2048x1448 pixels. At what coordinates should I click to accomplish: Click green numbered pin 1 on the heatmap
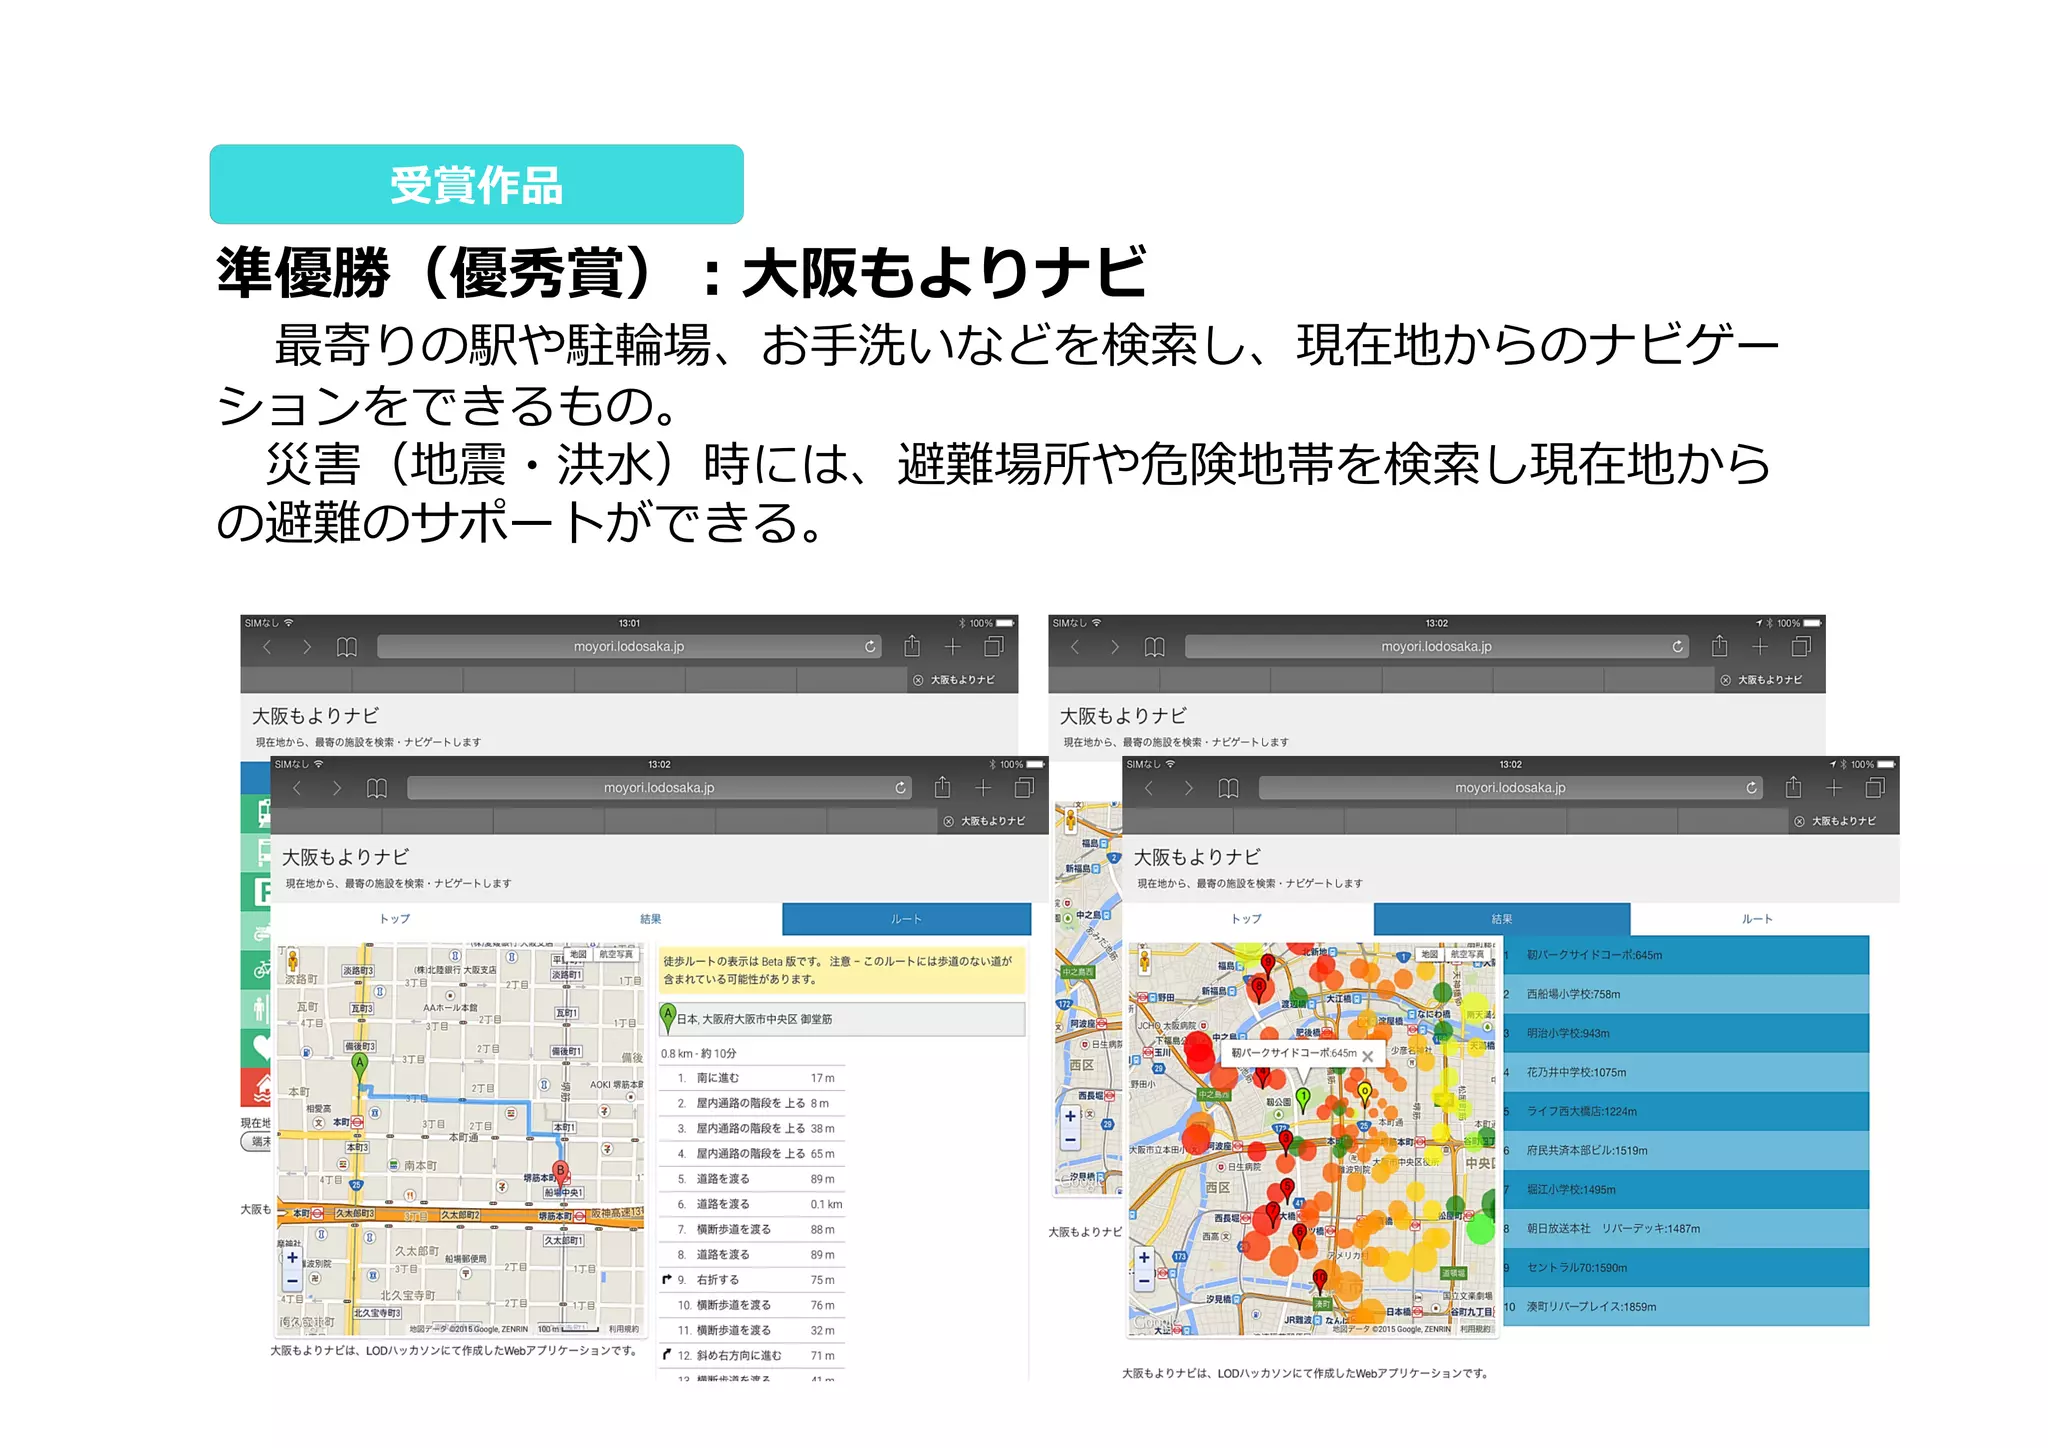[x=1303, y=1098]
